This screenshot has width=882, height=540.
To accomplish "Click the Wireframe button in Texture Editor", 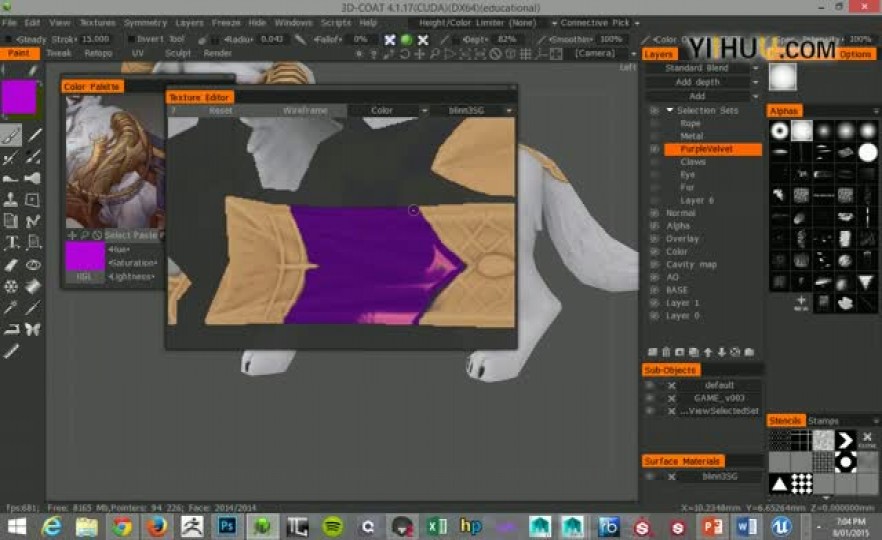I will (x=305, y=110).
